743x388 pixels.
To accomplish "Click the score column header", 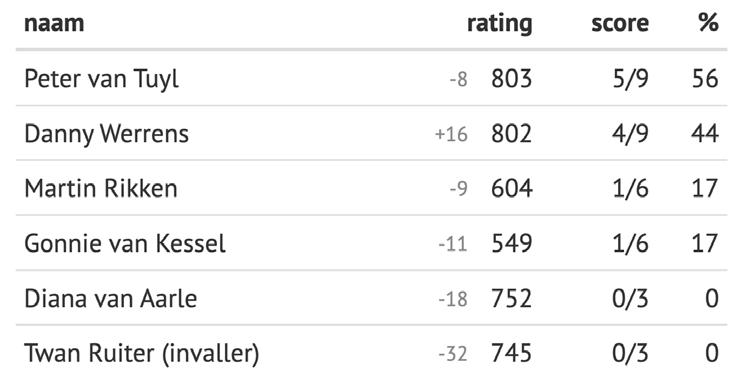I will [x=620, y=23].
